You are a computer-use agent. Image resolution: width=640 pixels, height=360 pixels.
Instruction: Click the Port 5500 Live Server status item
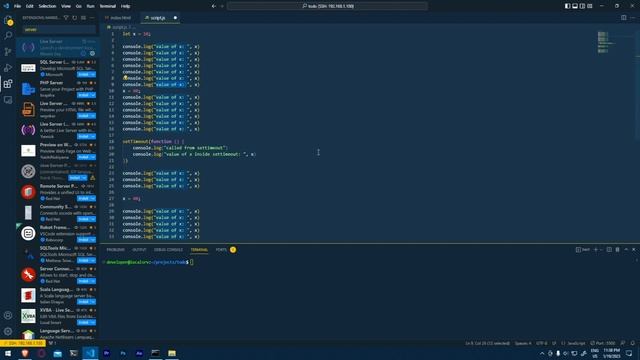(x=602, y=343)
